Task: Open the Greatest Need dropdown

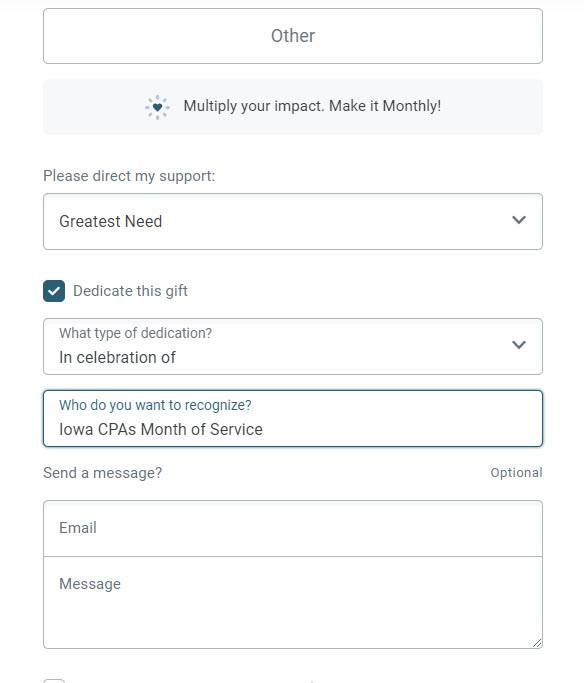Action: pos(293,221)
